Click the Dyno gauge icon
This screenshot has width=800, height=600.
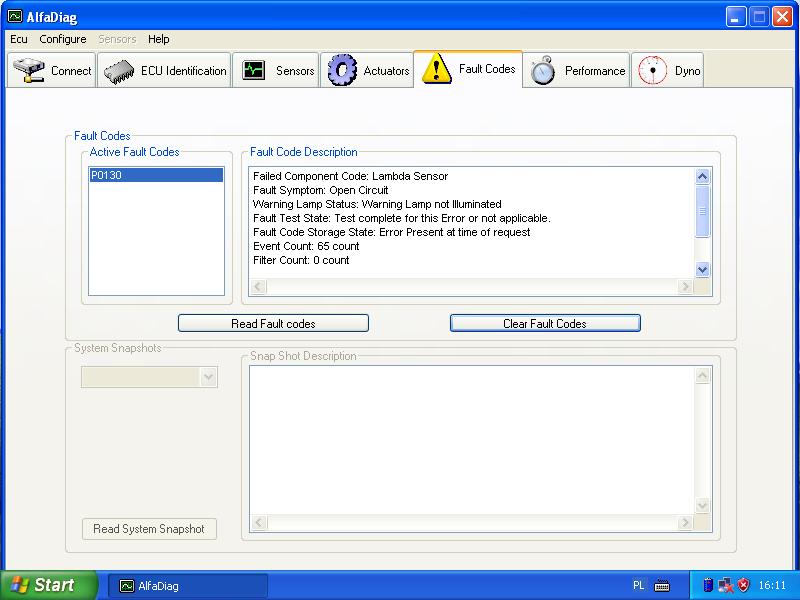tap(653, 71)
